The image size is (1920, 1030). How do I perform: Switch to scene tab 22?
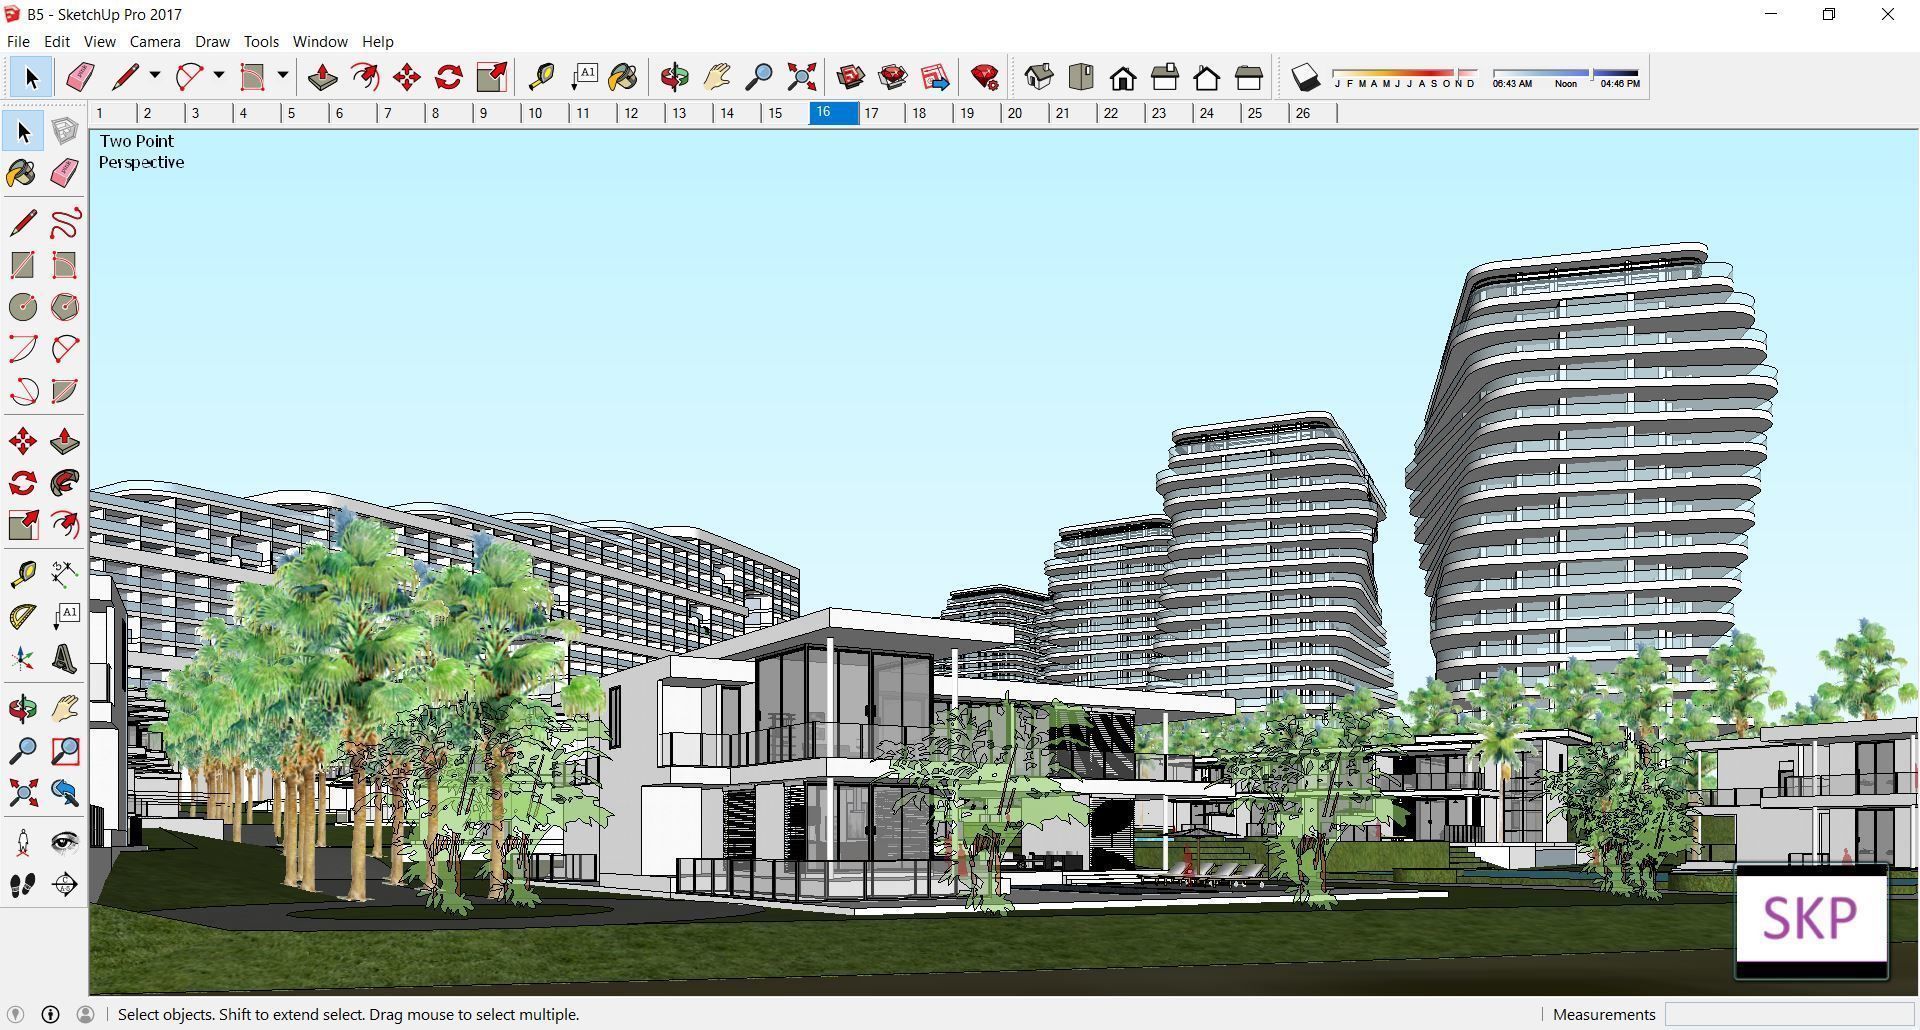[x=1121, y=113]
